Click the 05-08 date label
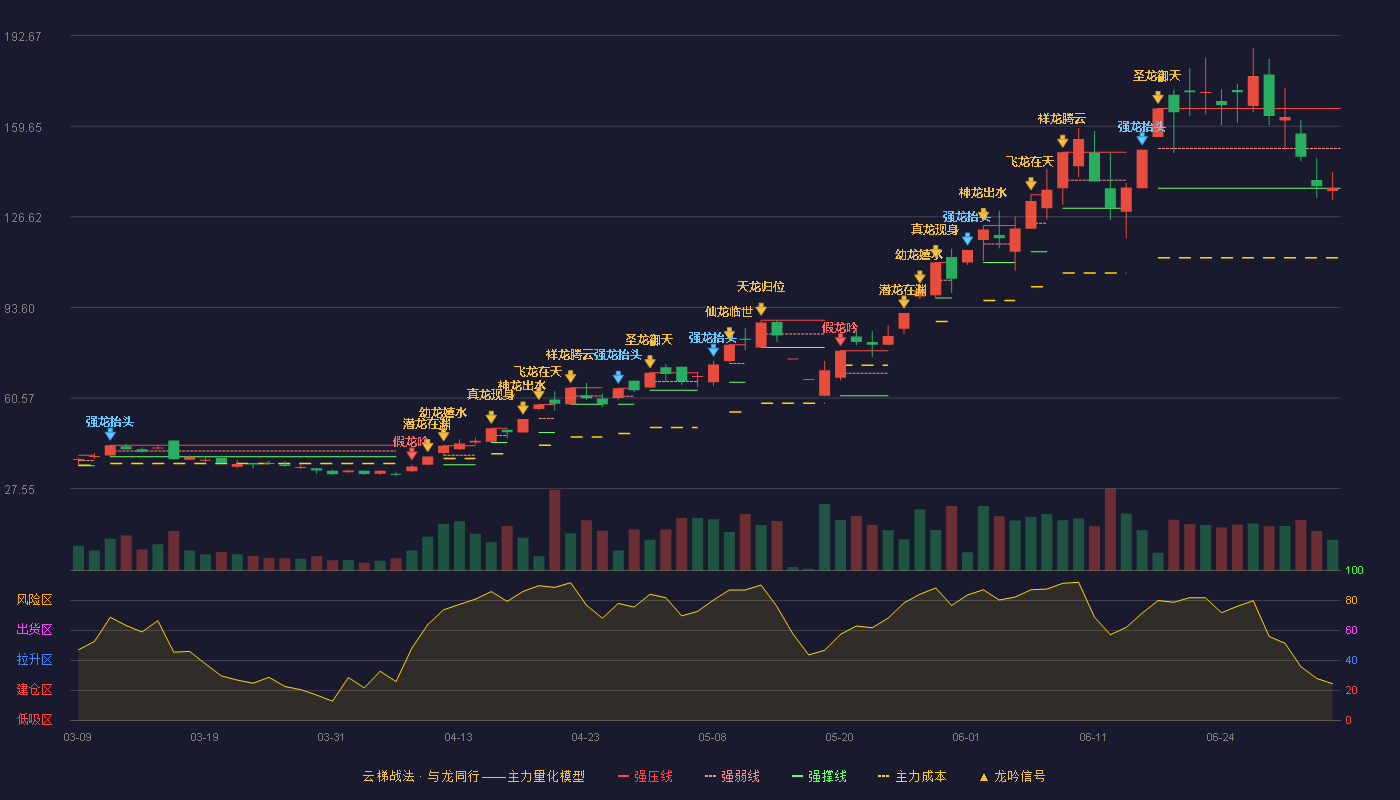Viewport: 1400px width, 800px height. click(x=713, y=737)
